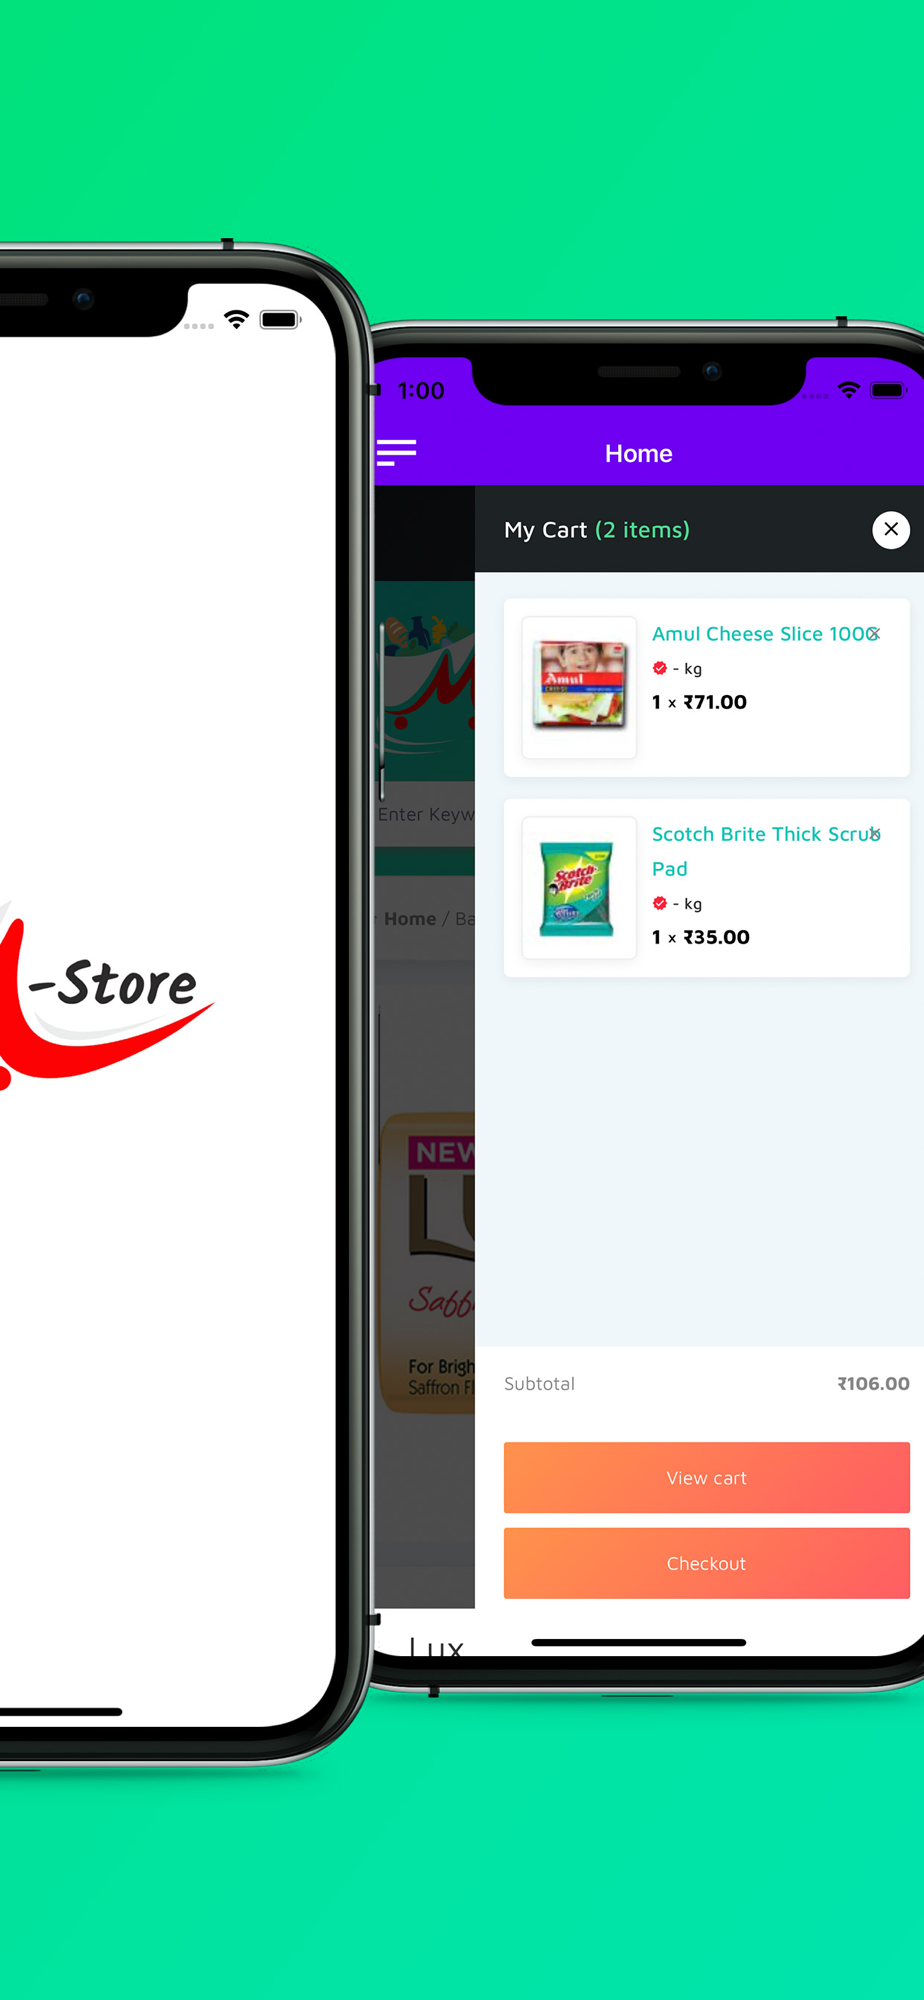The height and width of the screenshot is (2000, 924).
Task: Close the My Cart panel
Action: (x=891, y=529)
